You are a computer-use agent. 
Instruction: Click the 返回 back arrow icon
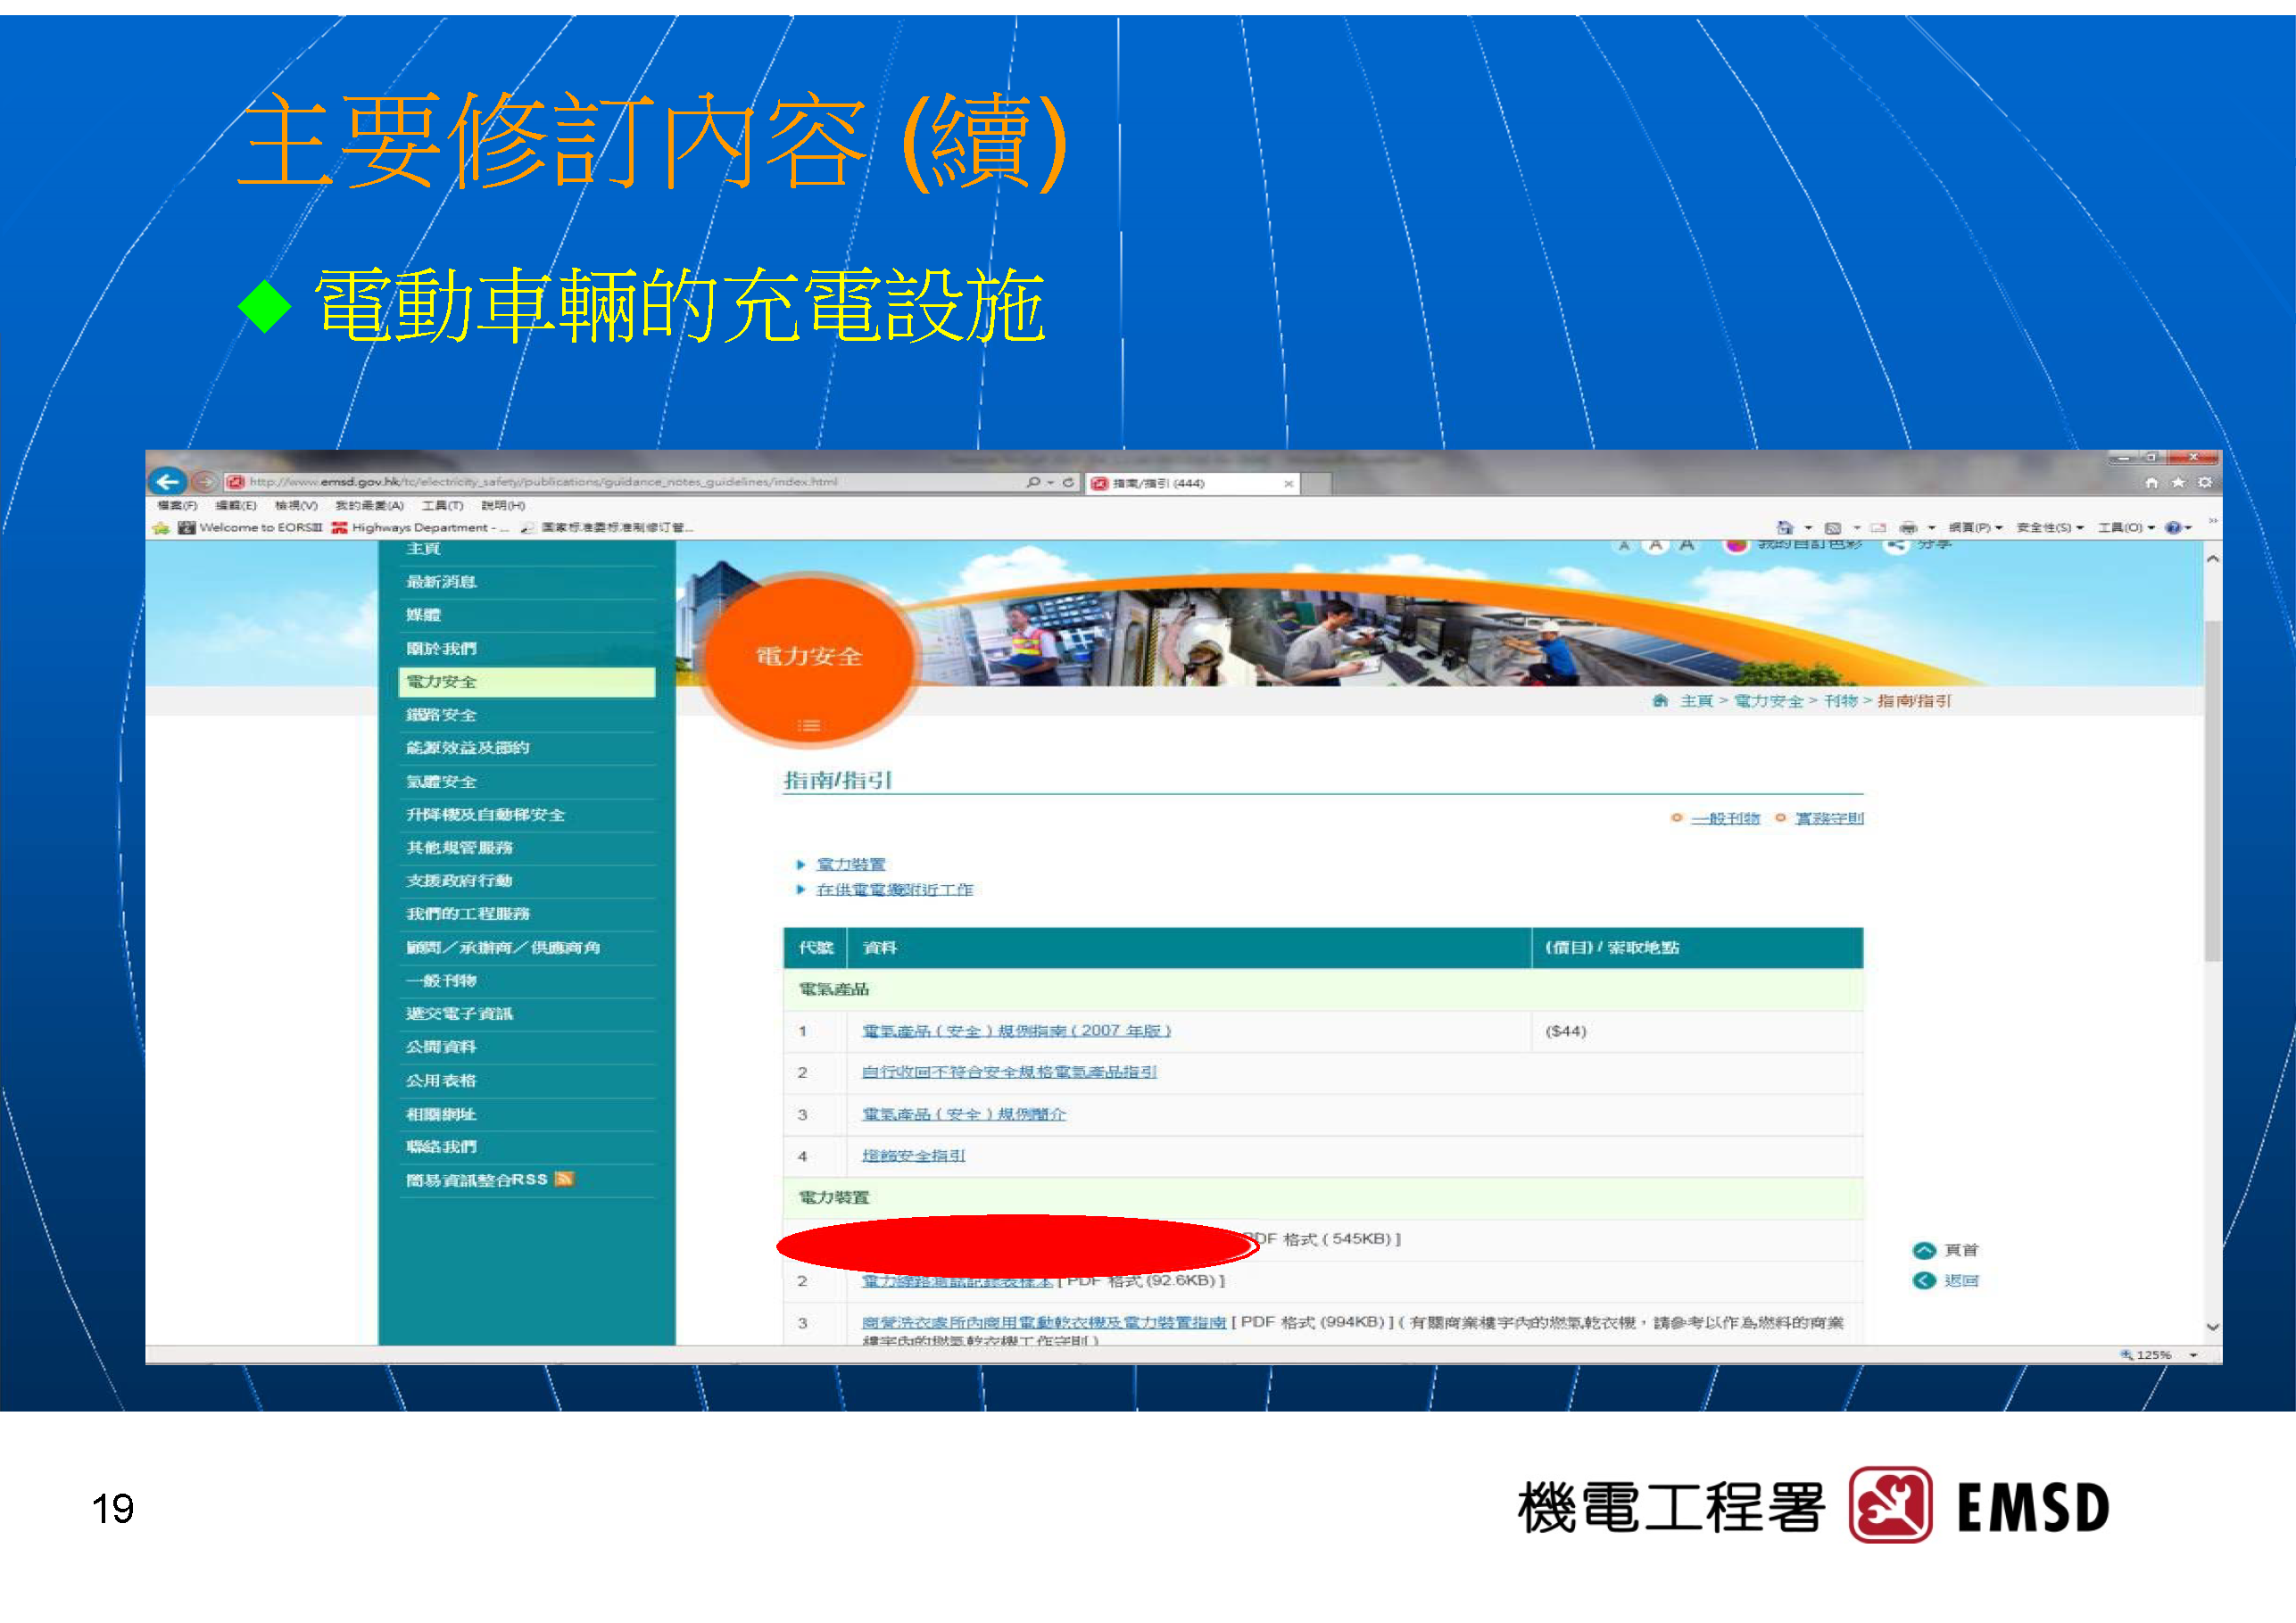[x=1924, y=1281]
